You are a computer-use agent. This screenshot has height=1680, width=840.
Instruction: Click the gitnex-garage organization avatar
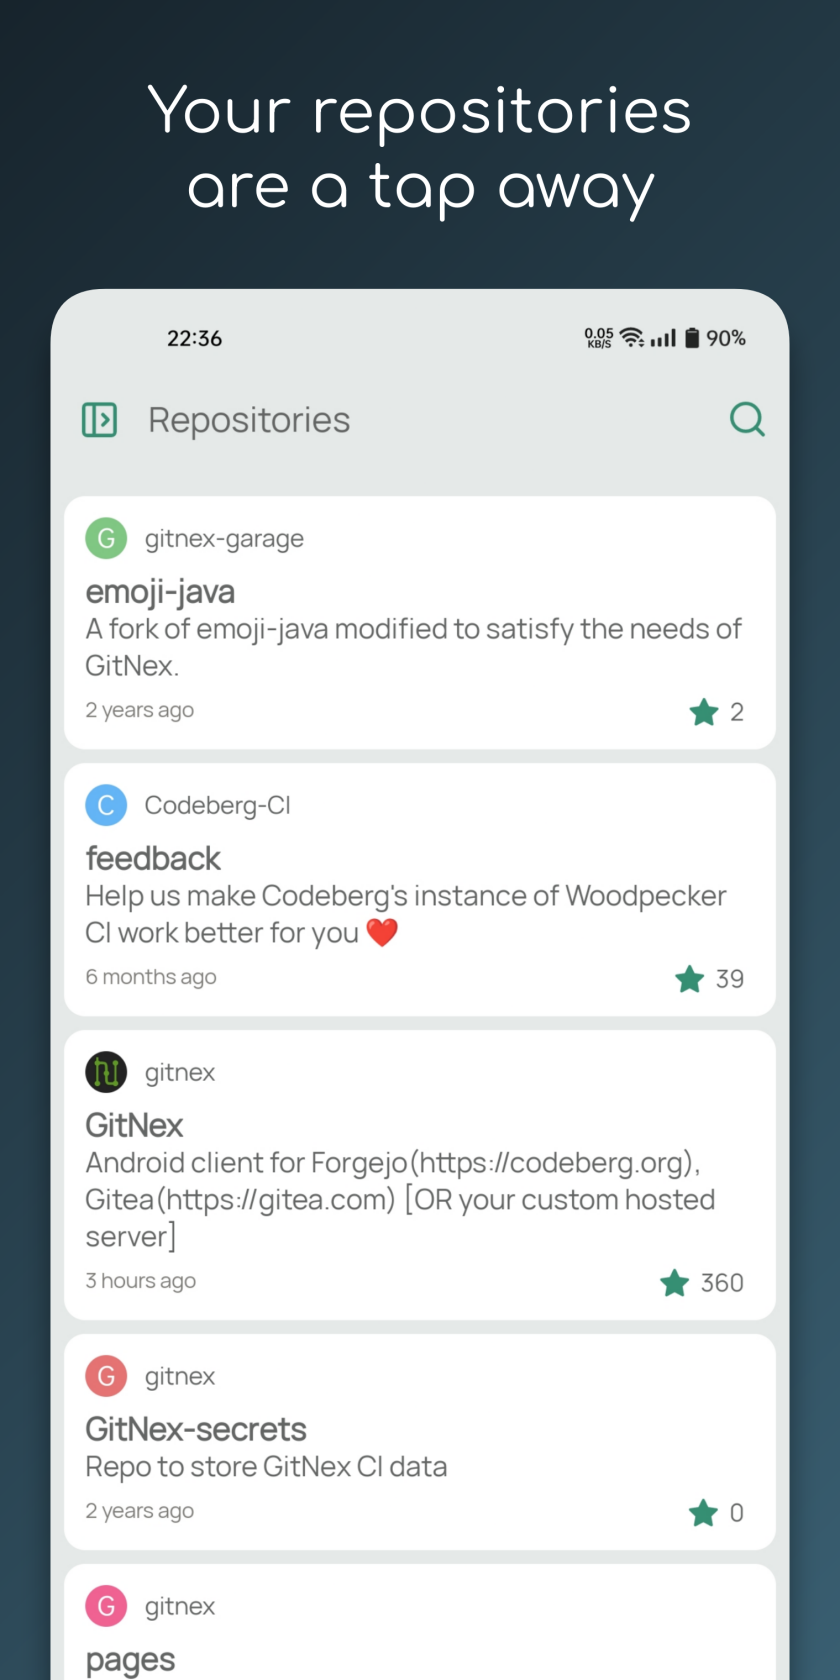(106, 538)
